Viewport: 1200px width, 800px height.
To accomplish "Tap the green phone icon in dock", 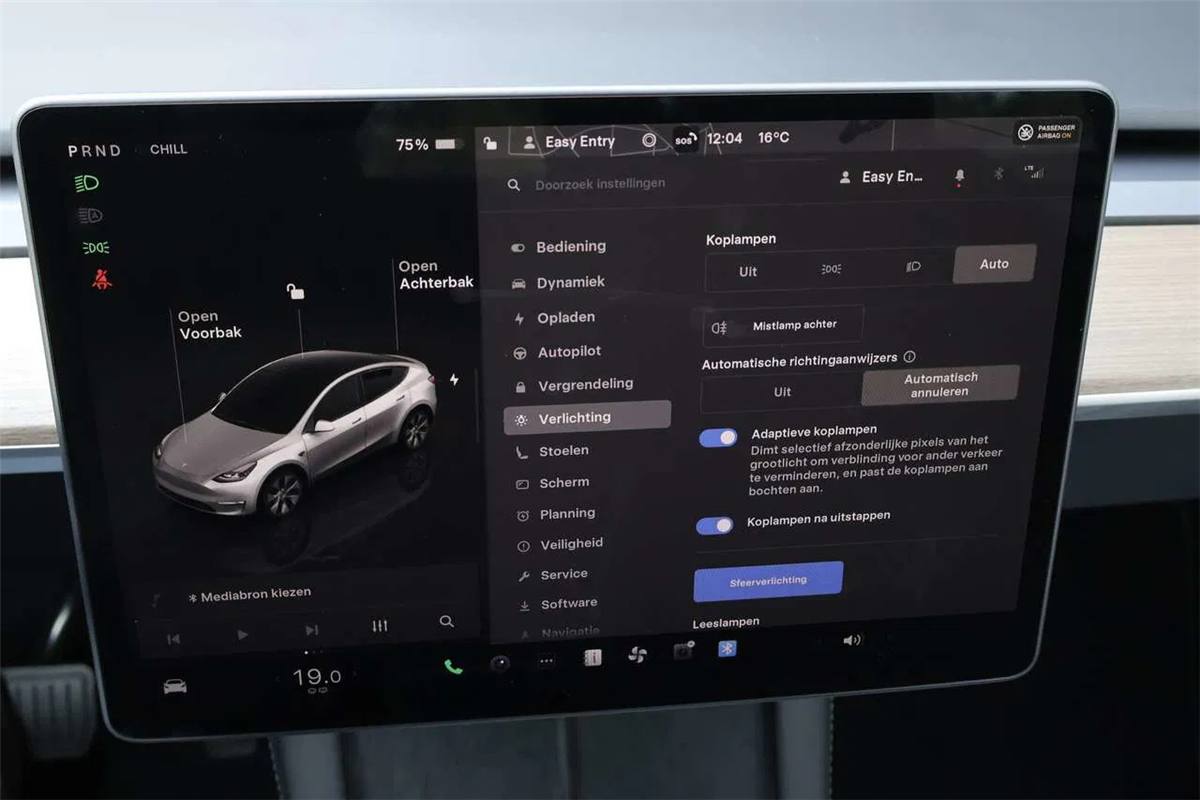I will [453, 667].
